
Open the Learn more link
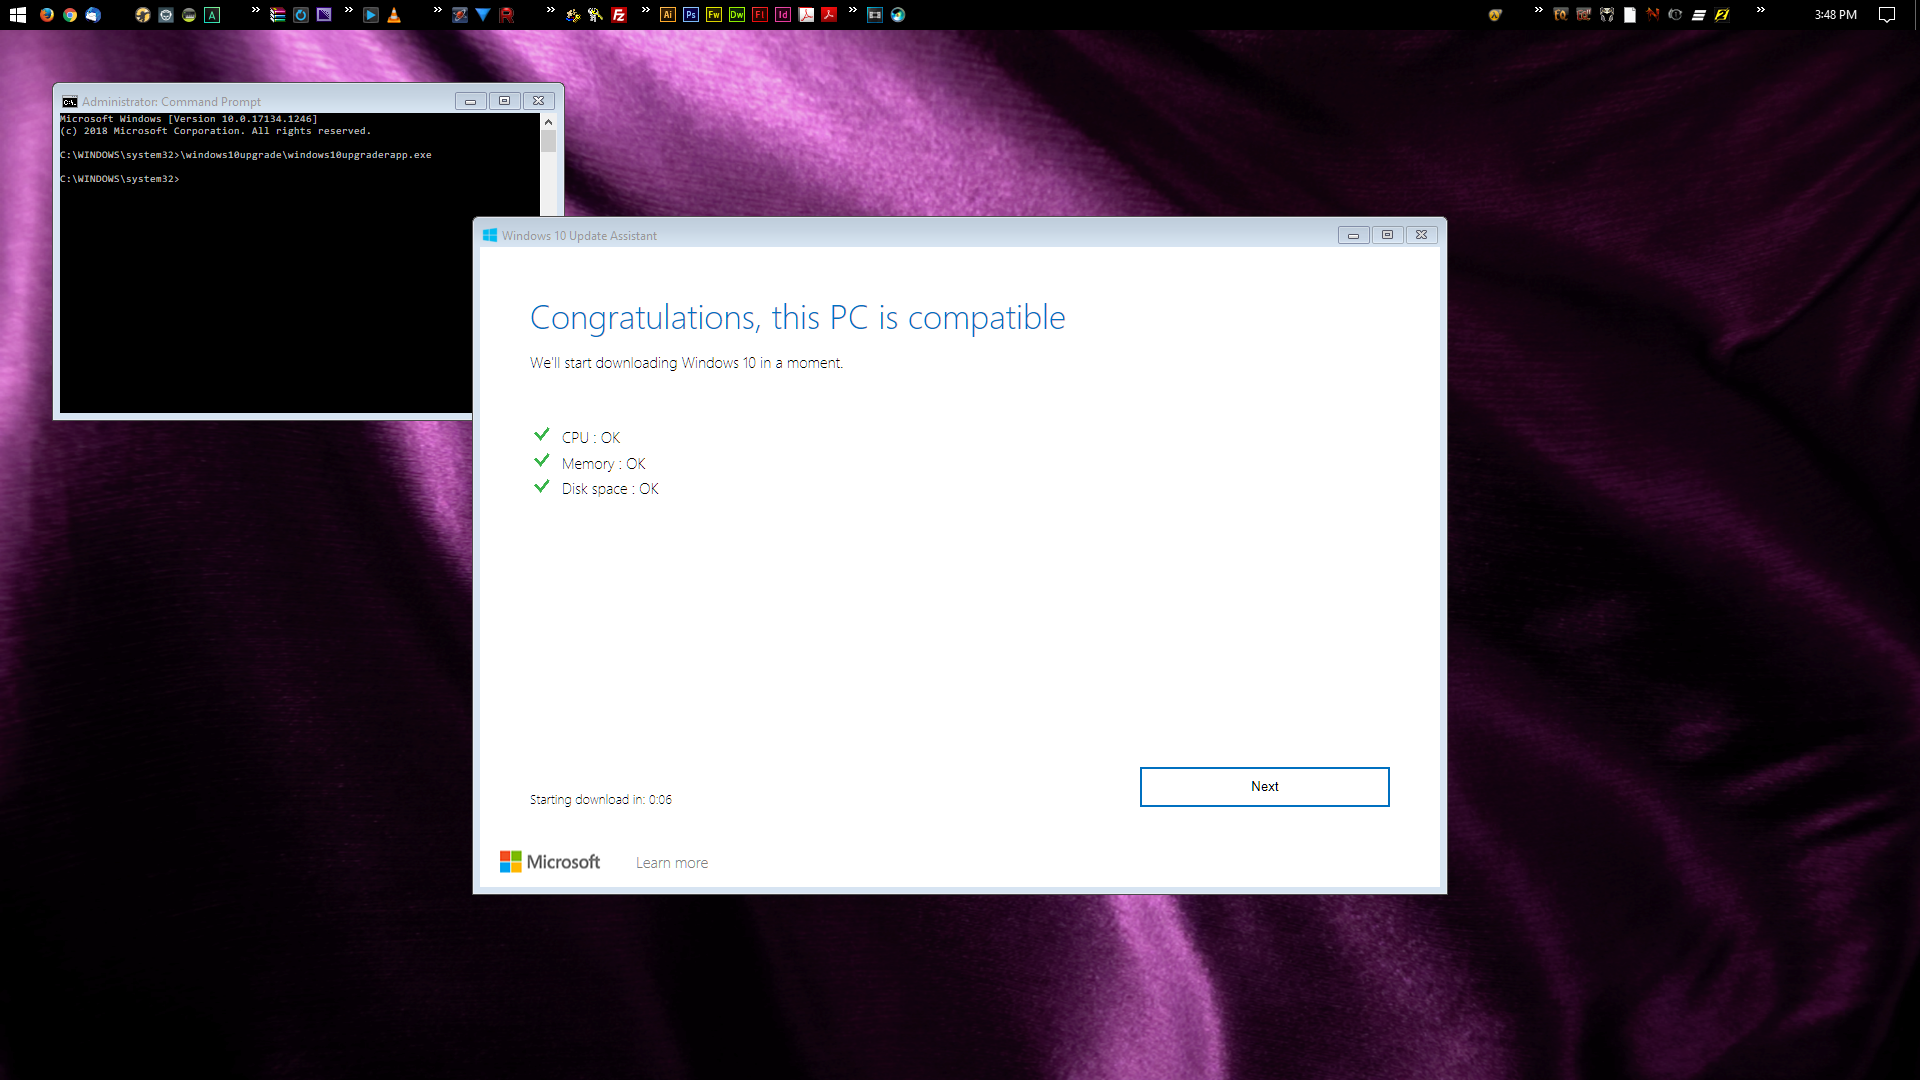click(x=671, y=863)
